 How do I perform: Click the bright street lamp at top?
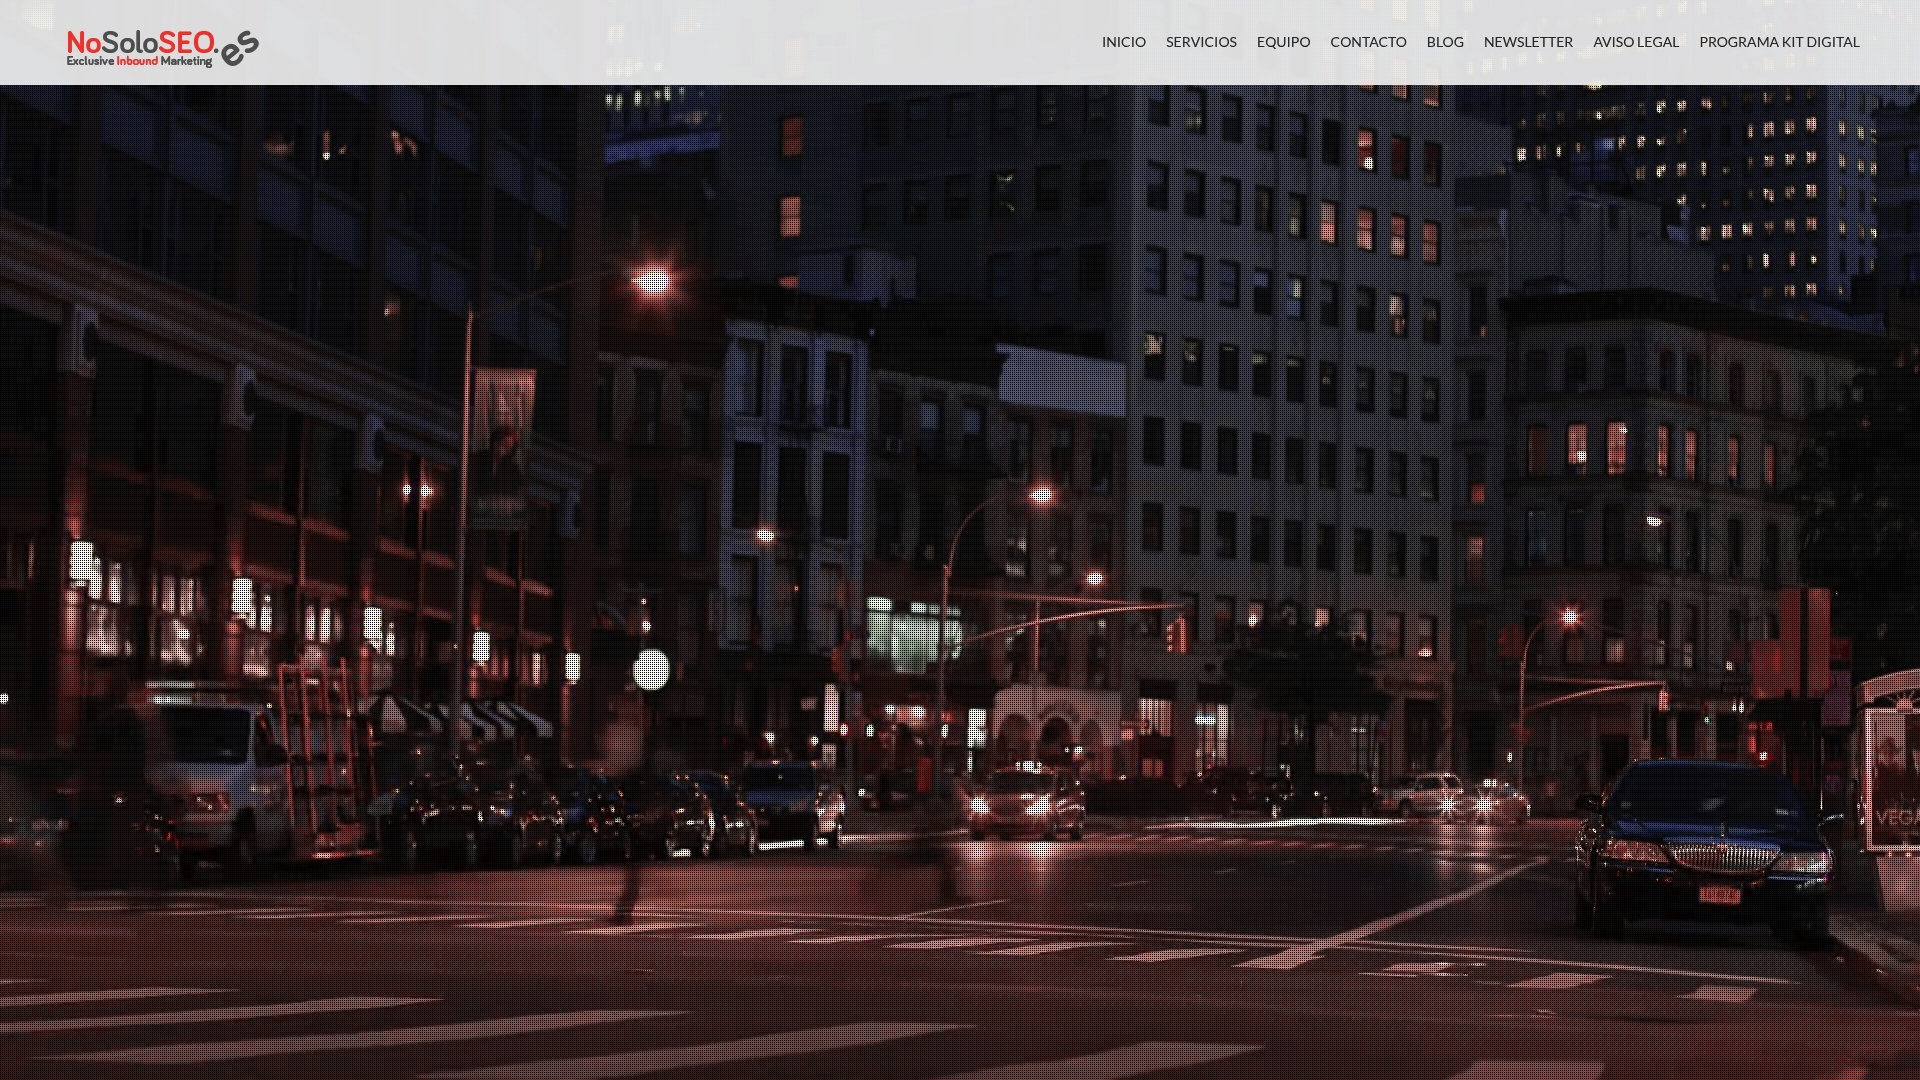pos(652,282)
